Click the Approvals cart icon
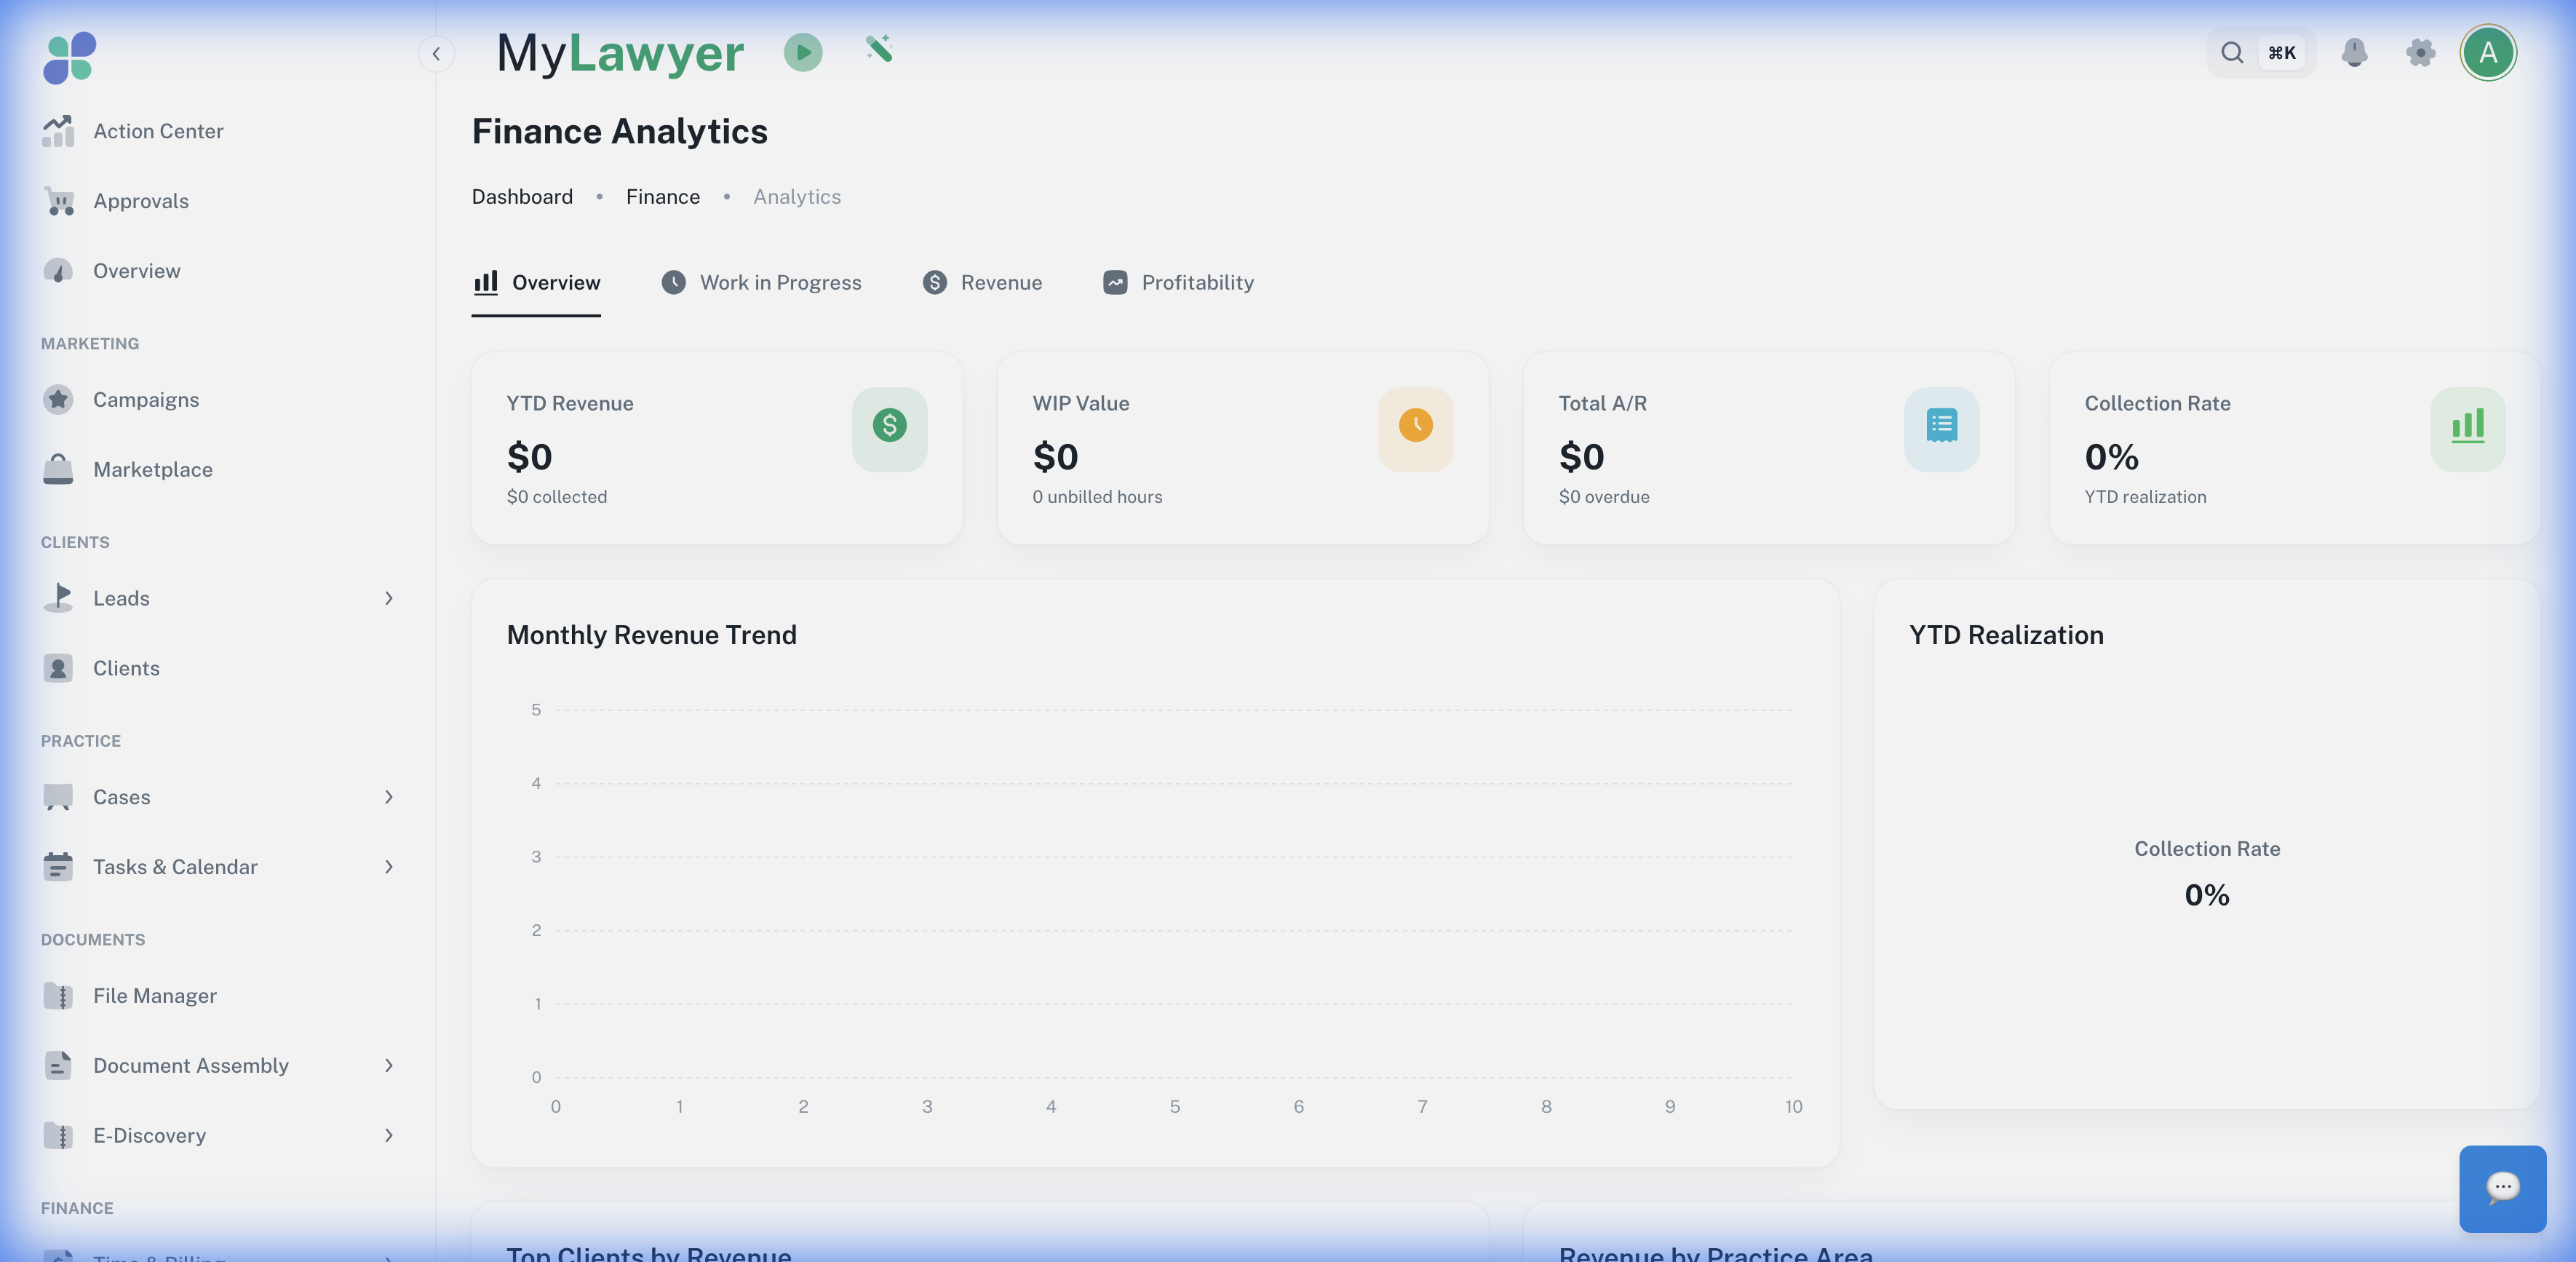The image size is (2576, 1262). pyautogui.click(x=58, y=201)
